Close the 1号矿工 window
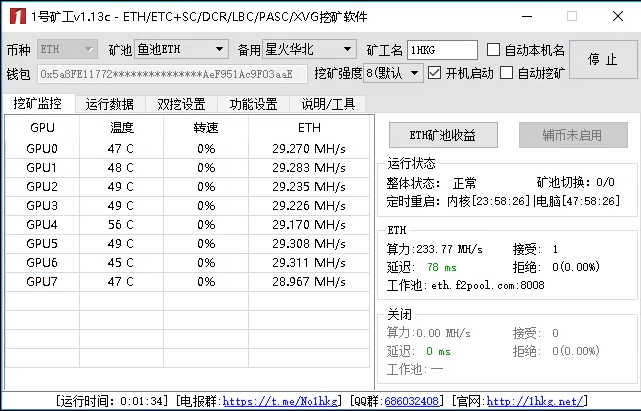This screenshot has width=641, height=411. [x=618, y=17]
